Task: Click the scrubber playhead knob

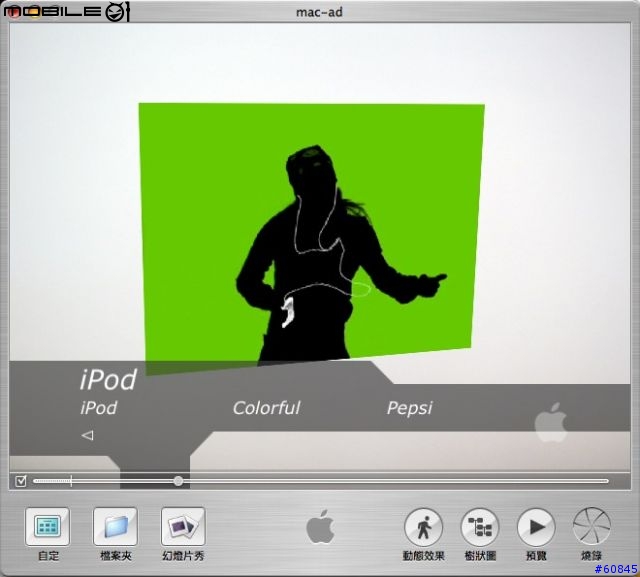Action: 178,481
